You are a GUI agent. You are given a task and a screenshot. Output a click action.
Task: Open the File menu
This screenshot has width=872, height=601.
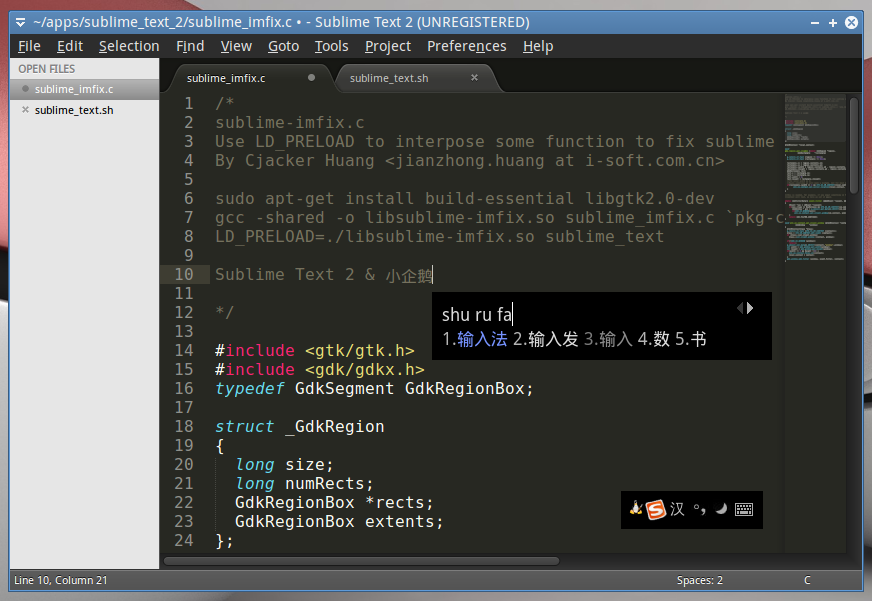pos(29,46)
